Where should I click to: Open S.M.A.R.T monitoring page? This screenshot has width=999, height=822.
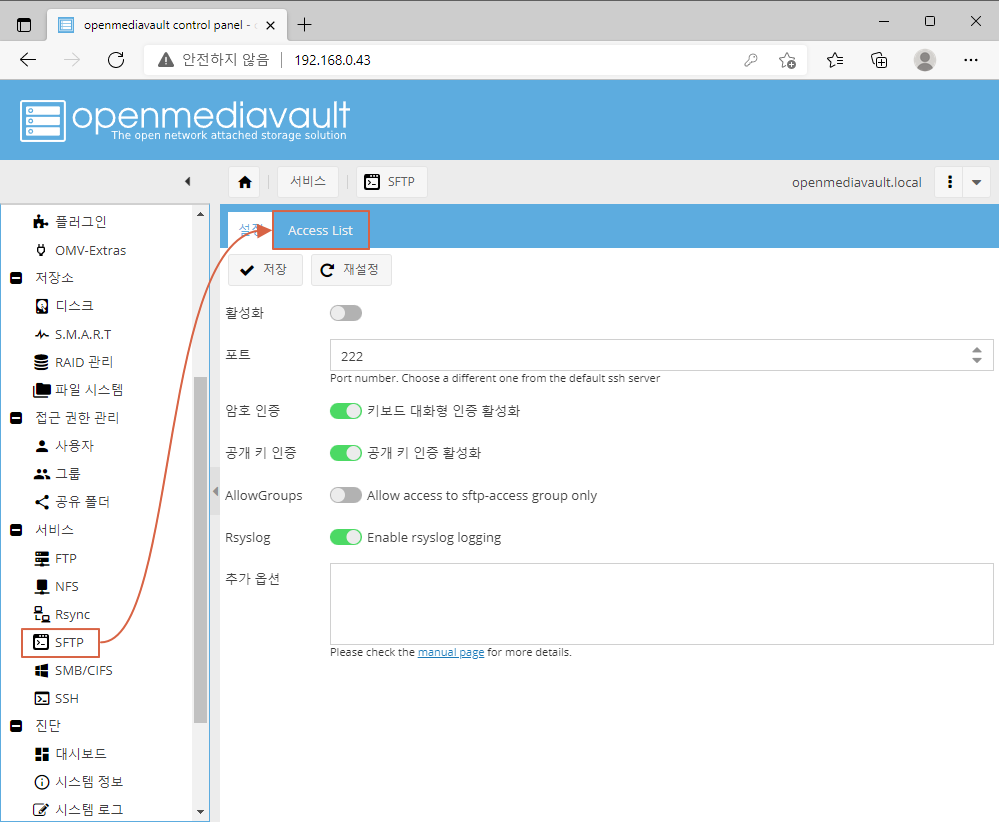pyautogui.click(x=73, y=335)
